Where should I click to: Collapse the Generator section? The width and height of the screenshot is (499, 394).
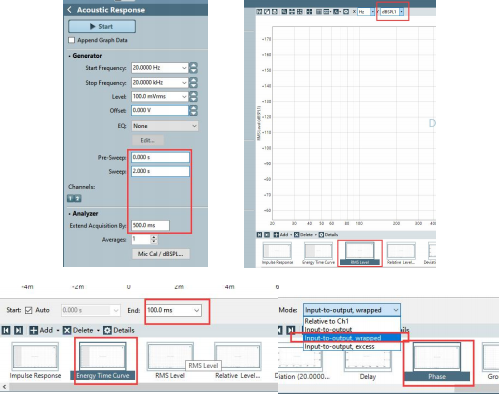(x=69, y=56)
